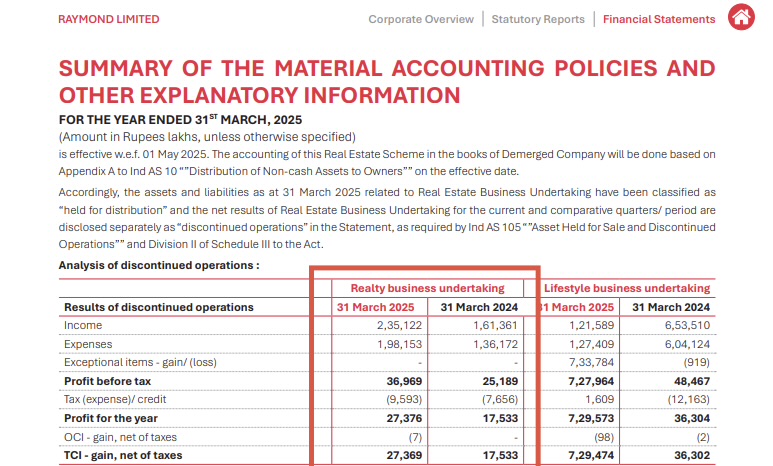Image resolution: width=773 pixels, height=466 pixels.
Task: Select the Realty business undertaking column header
Action: (x=427, y=288)
